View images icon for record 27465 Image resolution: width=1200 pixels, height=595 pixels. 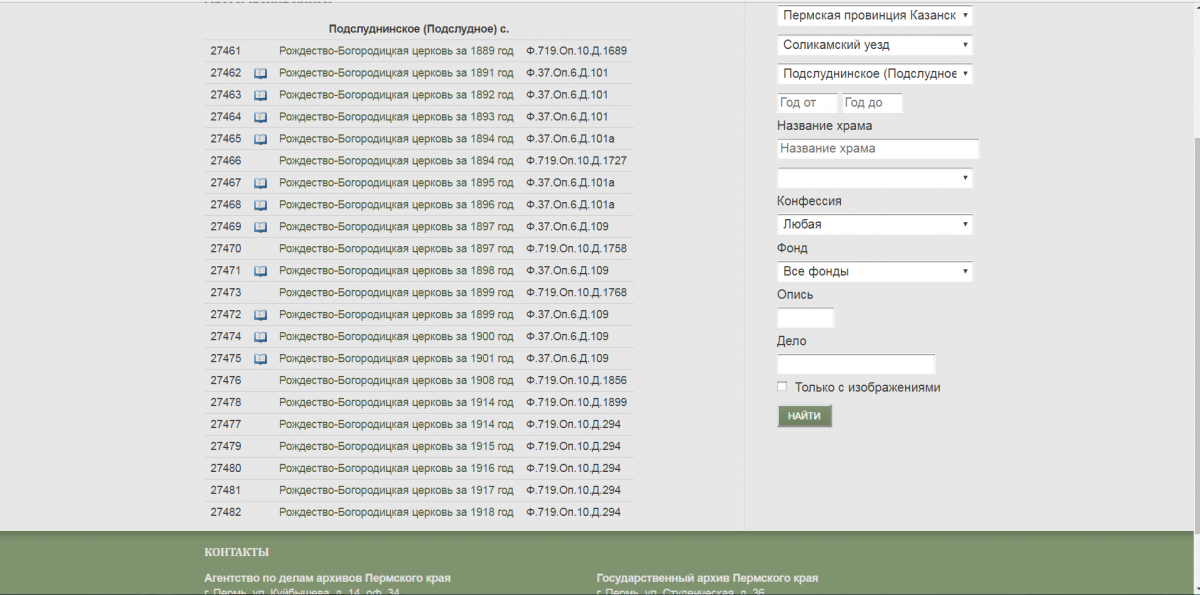click(260, 139)
